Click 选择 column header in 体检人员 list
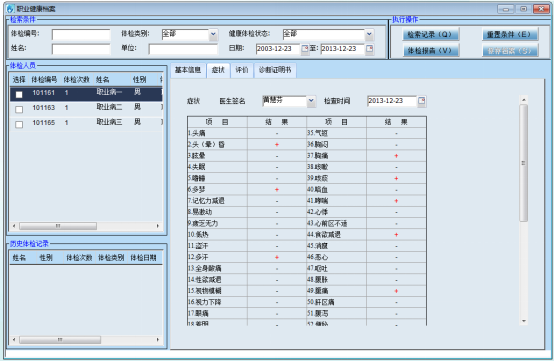The image size is (554, 362). [19, 79]
